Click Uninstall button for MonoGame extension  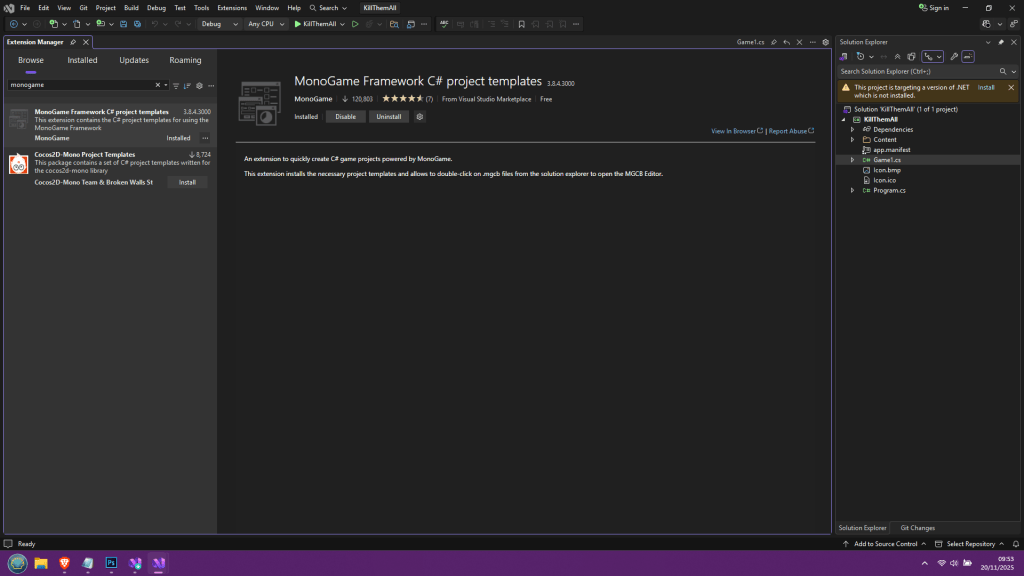[x=388, y=117]
